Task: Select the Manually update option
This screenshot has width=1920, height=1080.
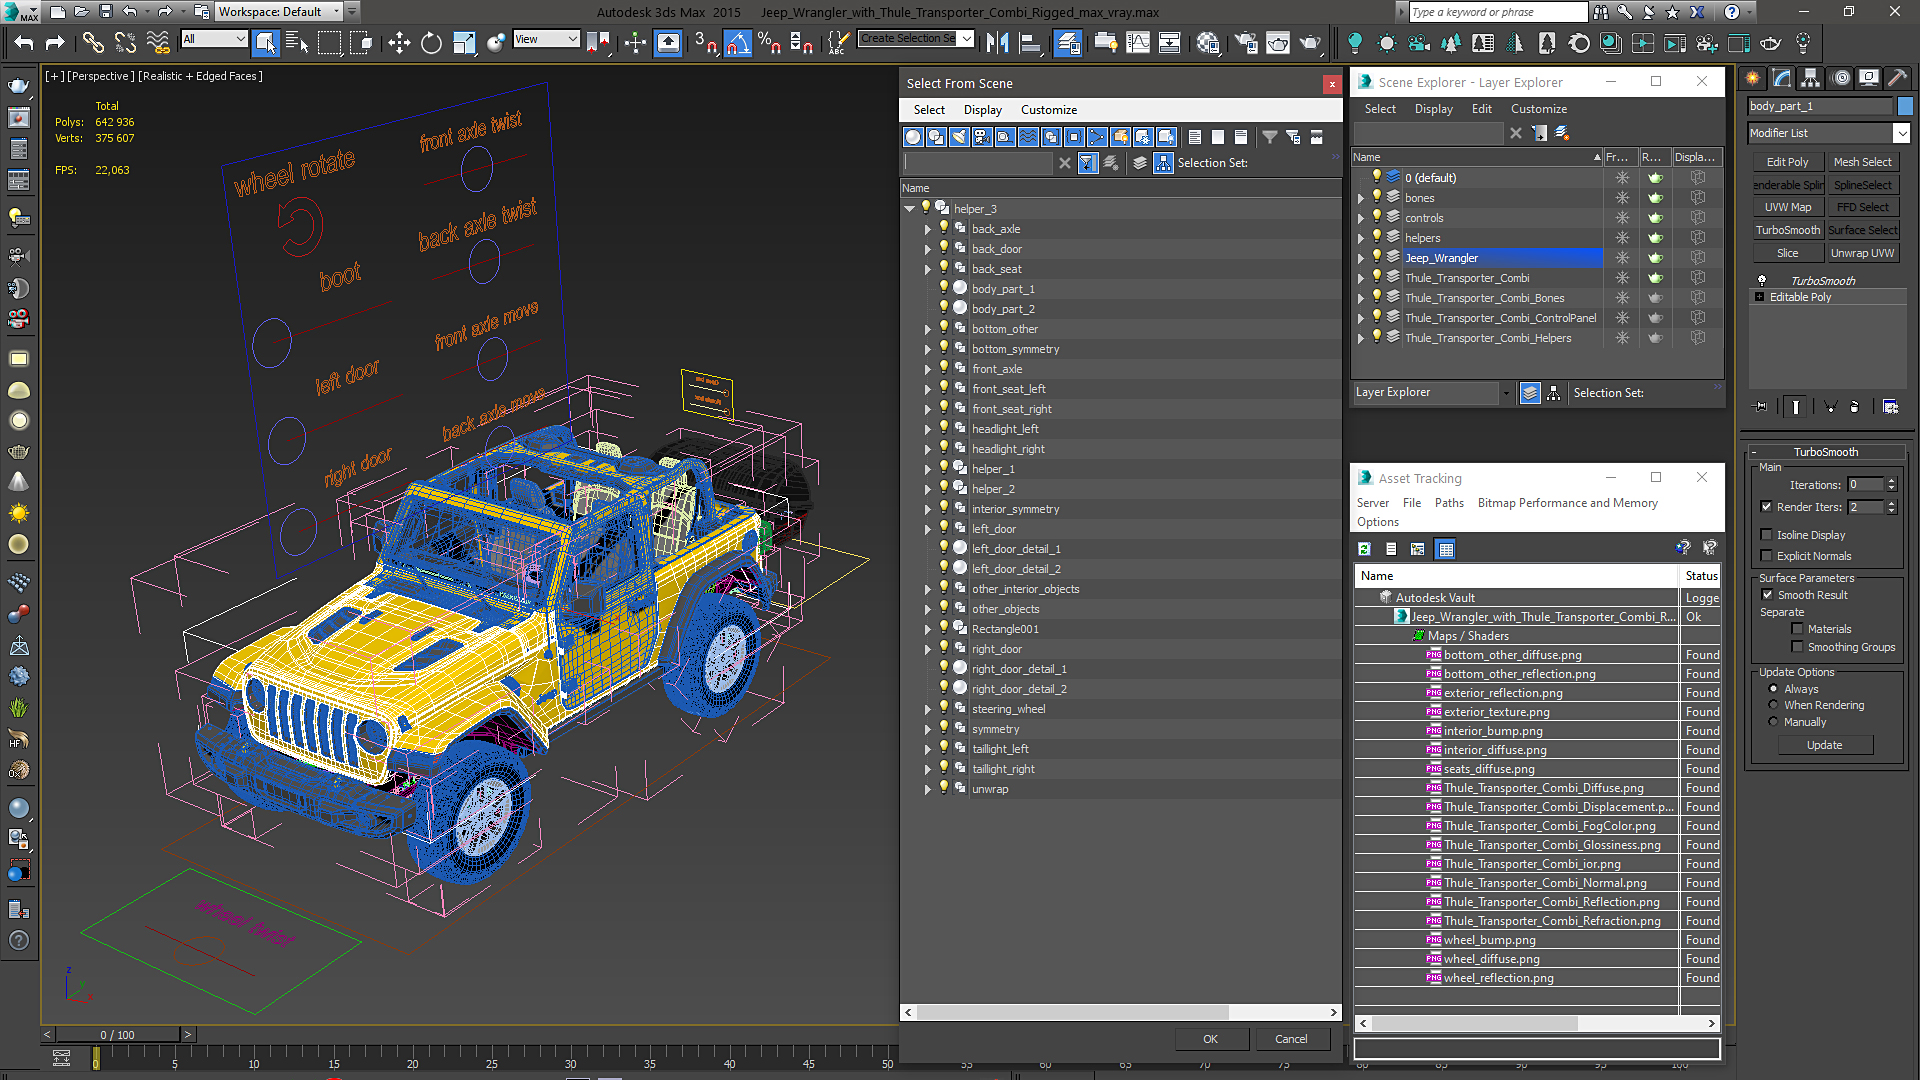Action: [1773, 722]
